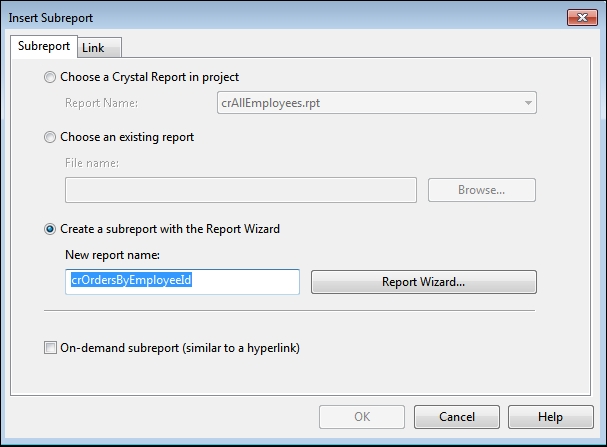This screenshot has width=607, height=447.
Task: Click the "New report name:" label
Action: [113, 255]
